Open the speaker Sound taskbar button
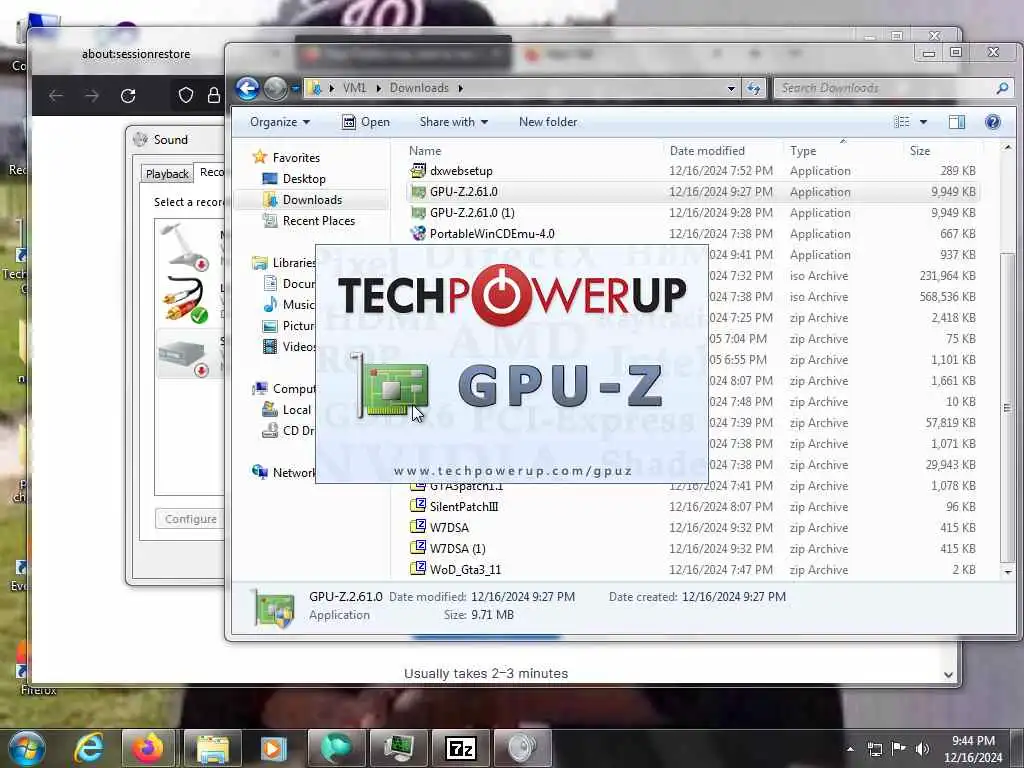The width and height of the screenshot is (1024, 768). tap(522, 748)
